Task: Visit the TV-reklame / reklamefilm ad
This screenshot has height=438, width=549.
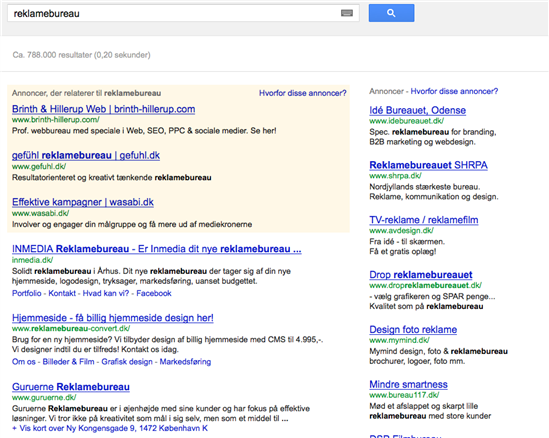Action: click(424, 220)
